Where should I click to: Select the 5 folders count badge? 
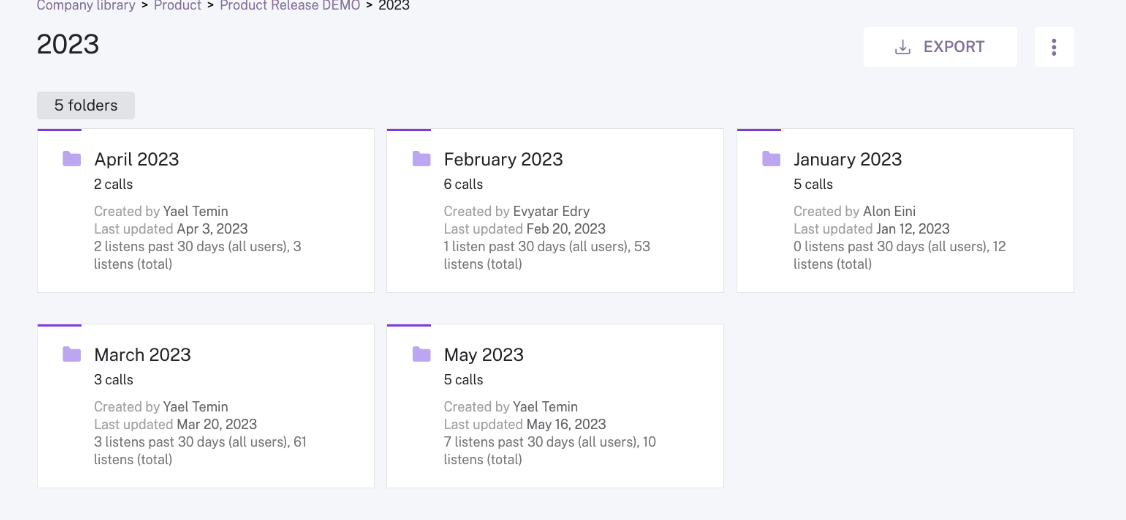tap(86, 106)
